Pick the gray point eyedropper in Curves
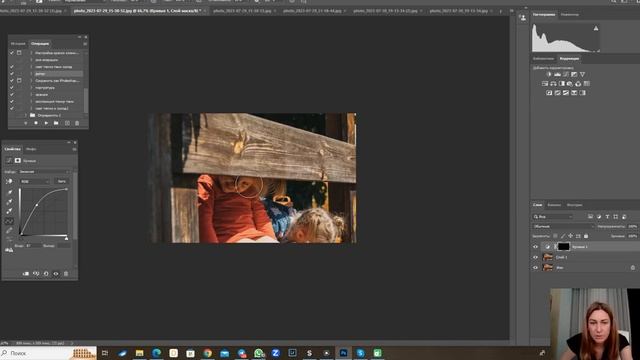 click(9, 202)
